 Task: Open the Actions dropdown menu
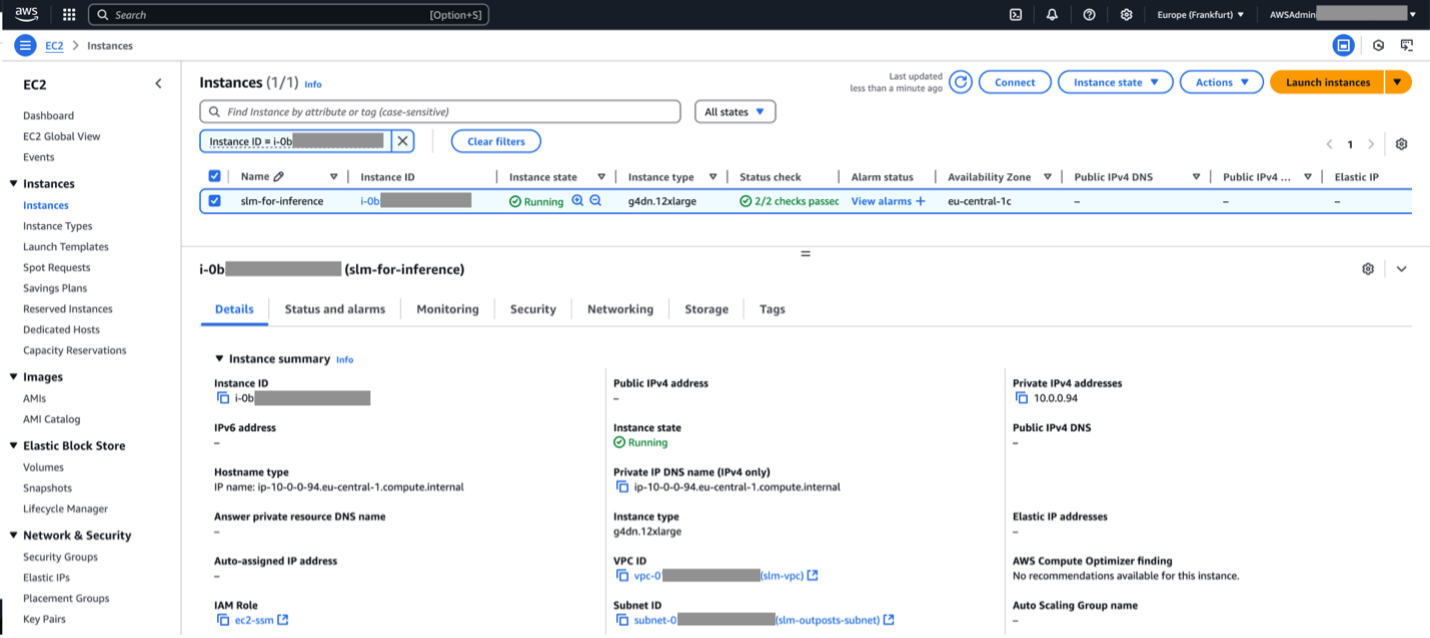[x=1221, y=82]
